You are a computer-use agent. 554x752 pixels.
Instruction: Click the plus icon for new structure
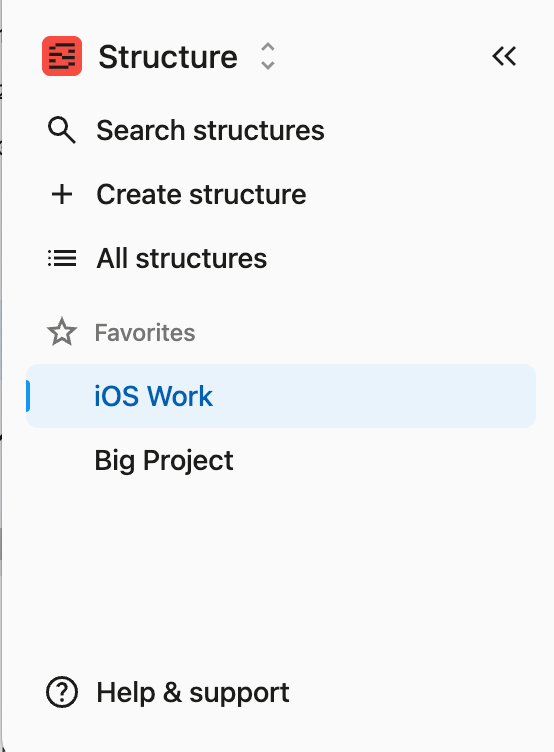click(62, 195)
